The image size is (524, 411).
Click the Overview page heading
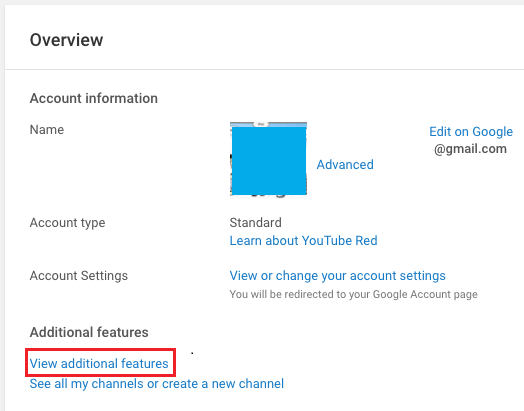[x=67, y=40]
